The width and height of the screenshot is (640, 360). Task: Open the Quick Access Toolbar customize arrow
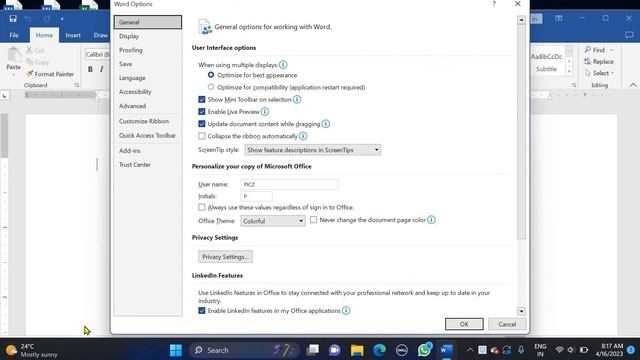pyautogui.click(x=62, y=19)
